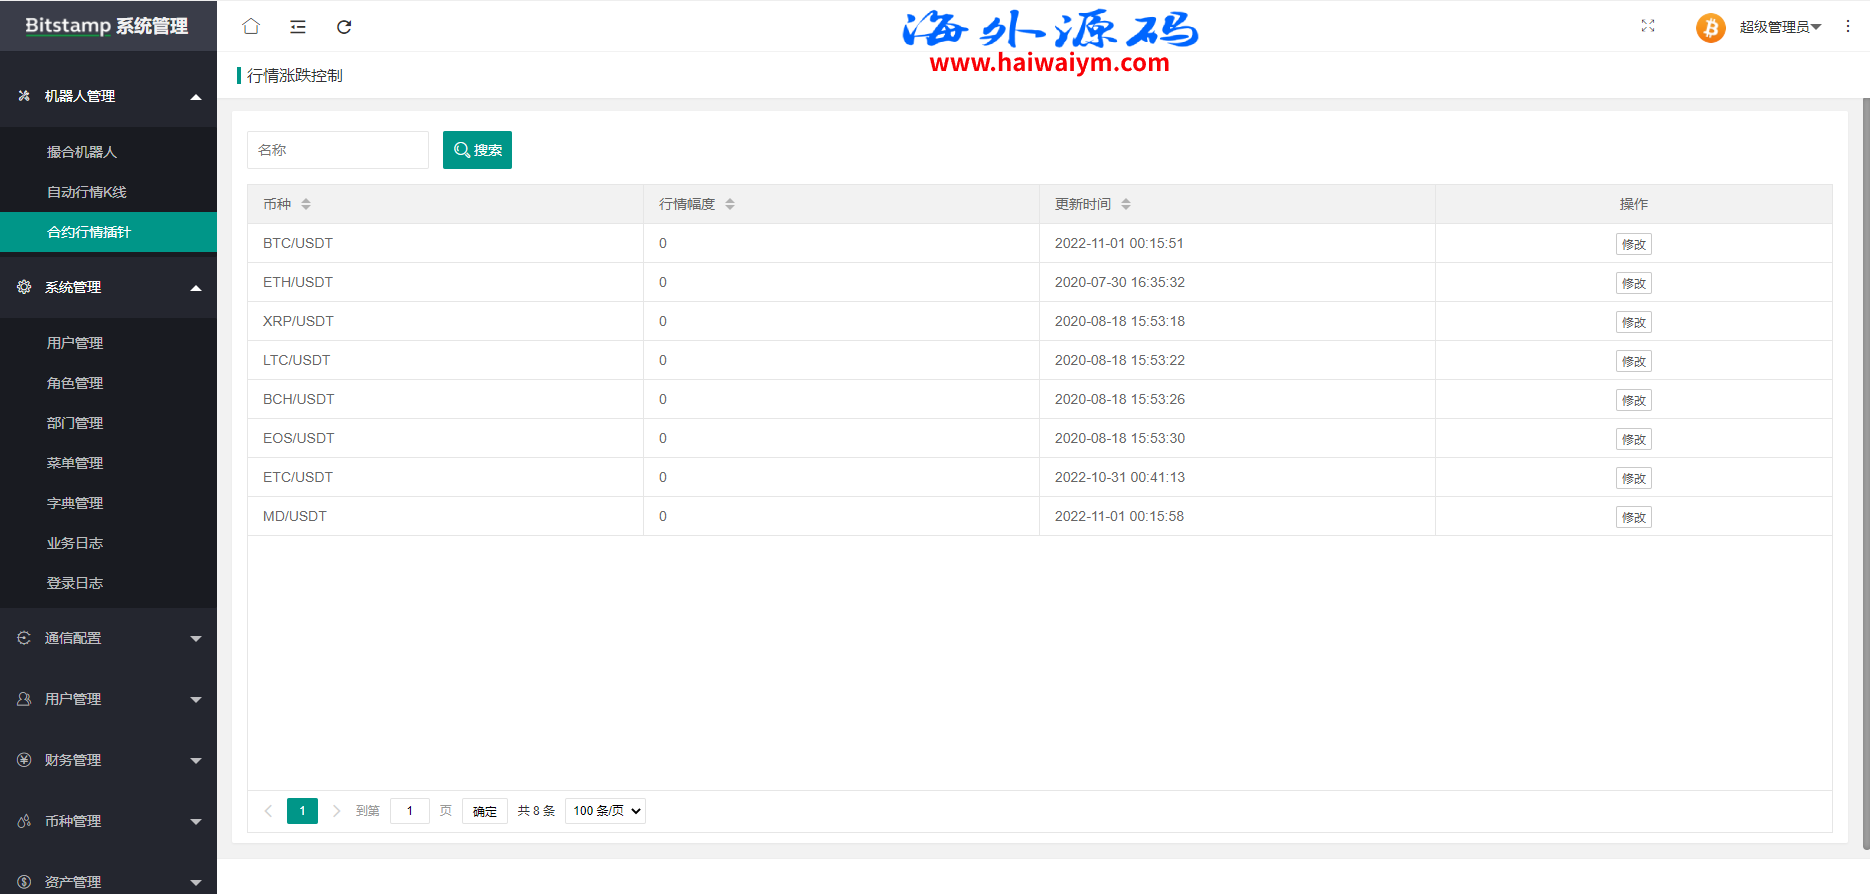1870x894 pixels.
Task: Click the orange Bitcoin avatar icon
Action: [1710, 28]
